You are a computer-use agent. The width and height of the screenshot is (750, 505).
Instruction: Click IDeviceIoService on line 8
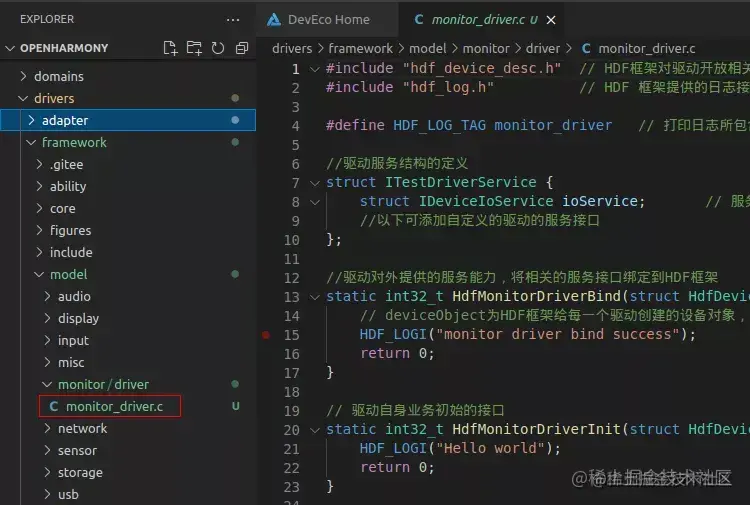pyautogui.click(x=486, y=201)
